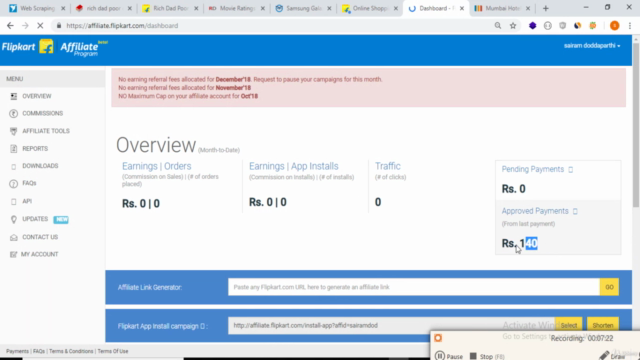
Task: Open the Earnings | Orders link
Action: point(156,166)
